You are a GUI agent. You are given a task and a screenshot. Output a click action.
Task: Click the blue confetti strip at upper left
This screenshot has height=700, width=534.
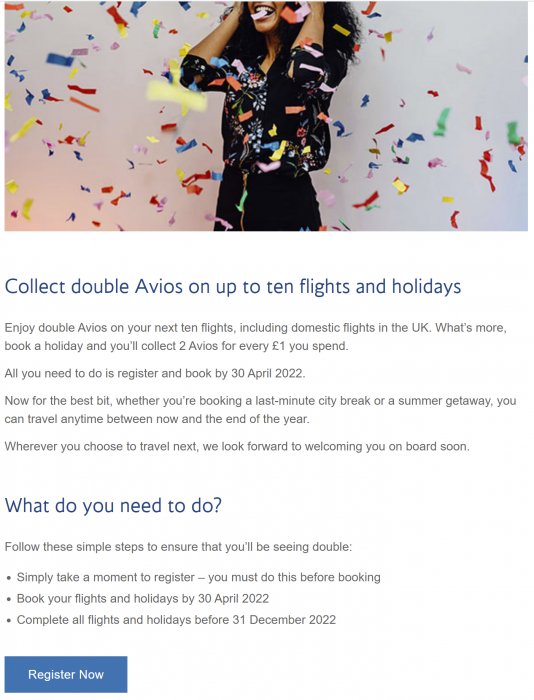pyautogui.click(x=60, y=59)
